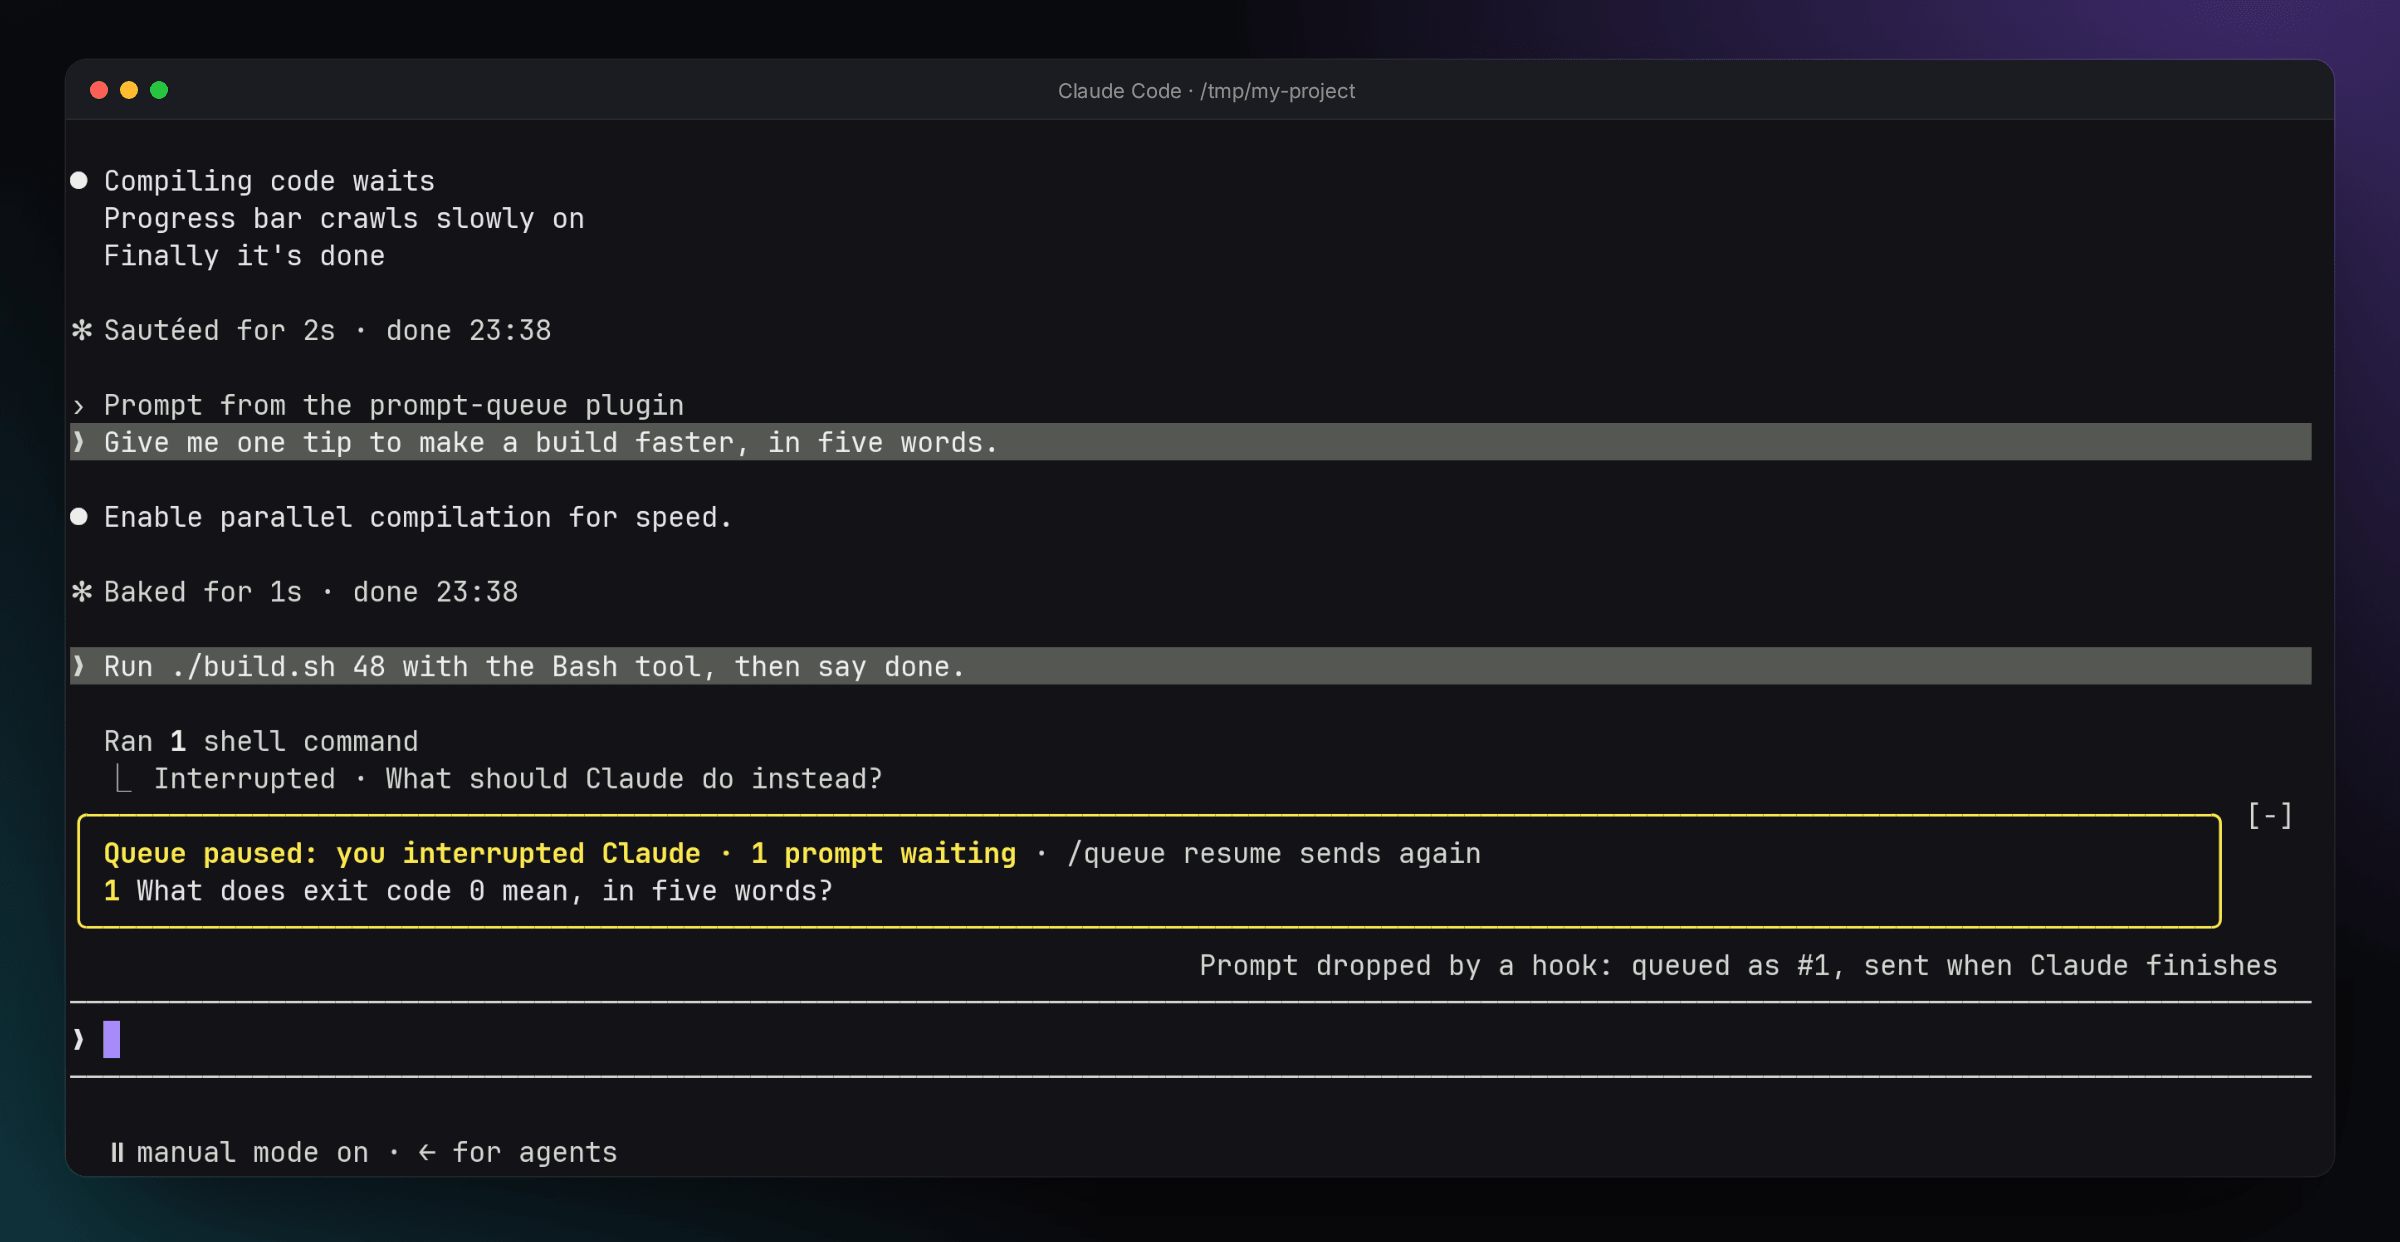Click "Finally it's done" line
This screenshot has height=1242, width=2400.
click(x=244, y=256)
